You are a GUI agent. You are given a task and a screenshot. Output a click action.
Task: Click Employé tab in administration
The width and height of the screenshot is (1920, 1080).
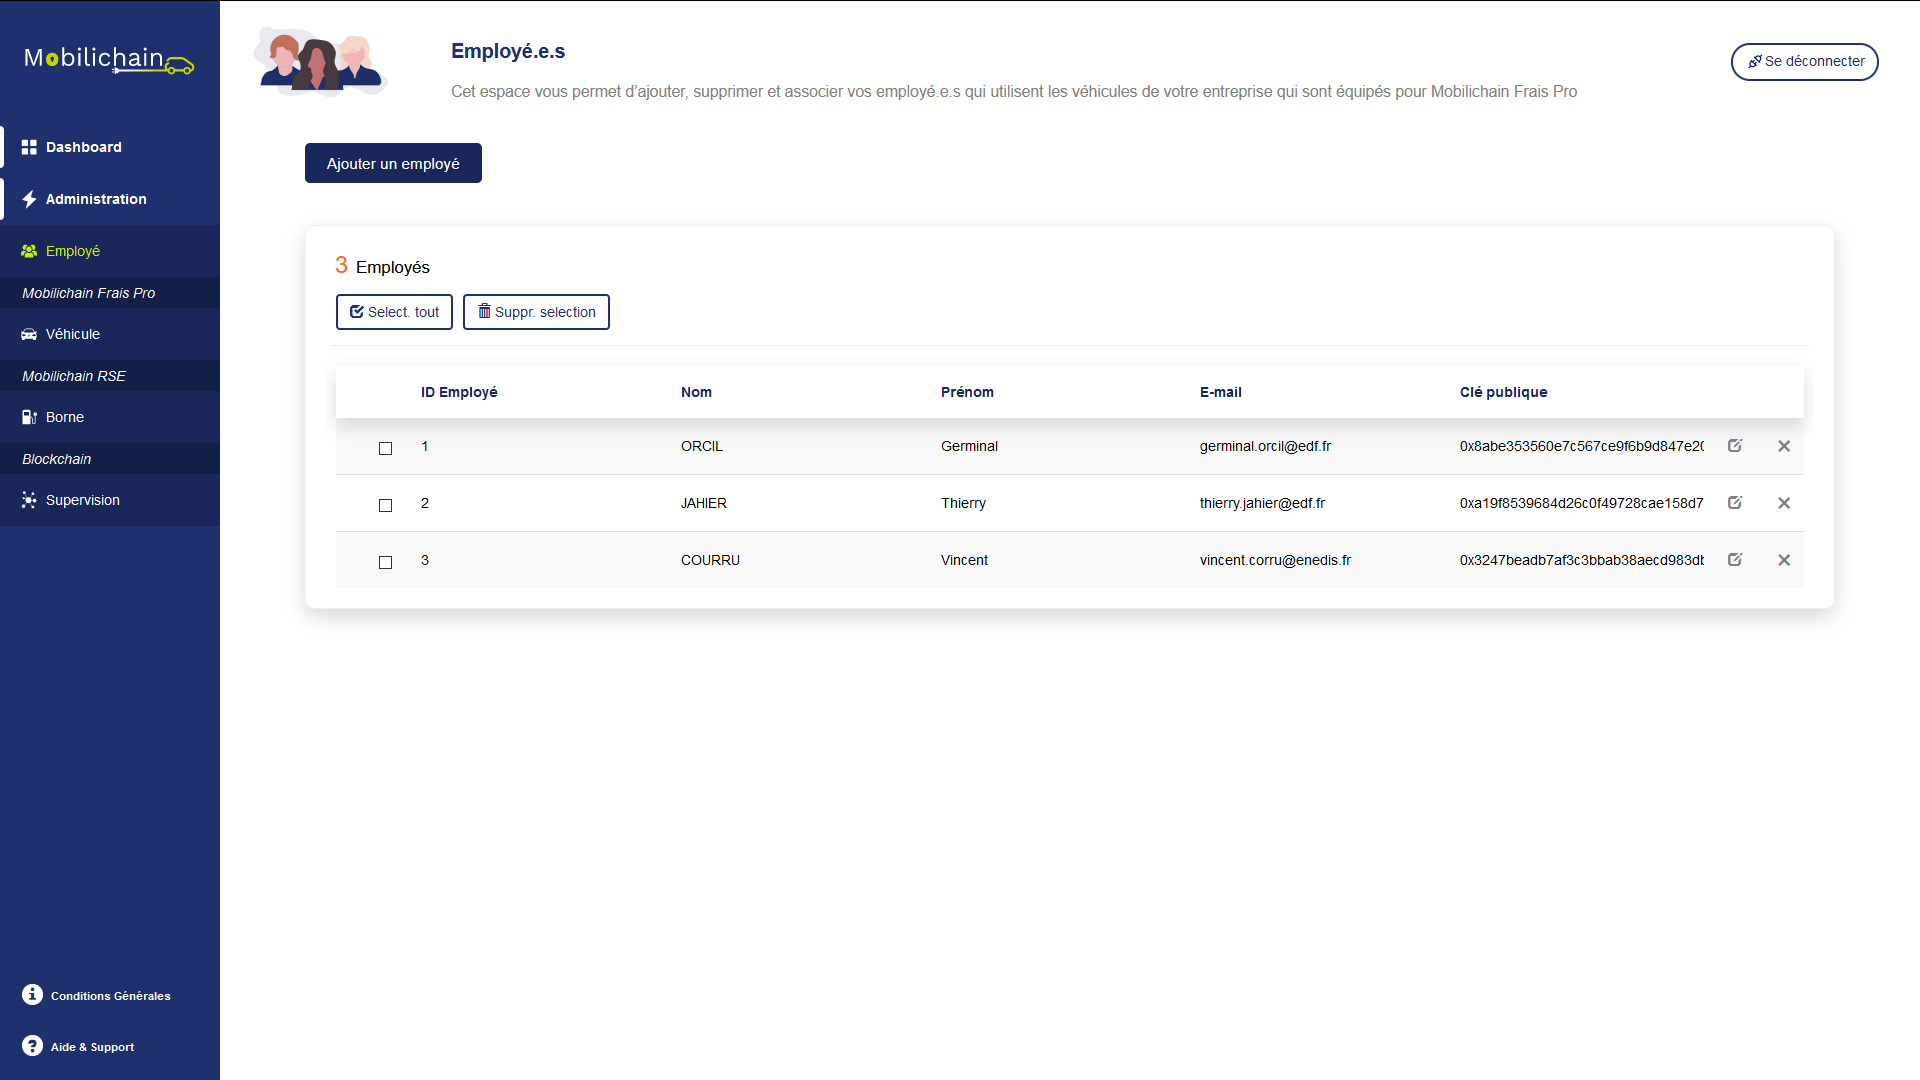(x=73, y=251)
